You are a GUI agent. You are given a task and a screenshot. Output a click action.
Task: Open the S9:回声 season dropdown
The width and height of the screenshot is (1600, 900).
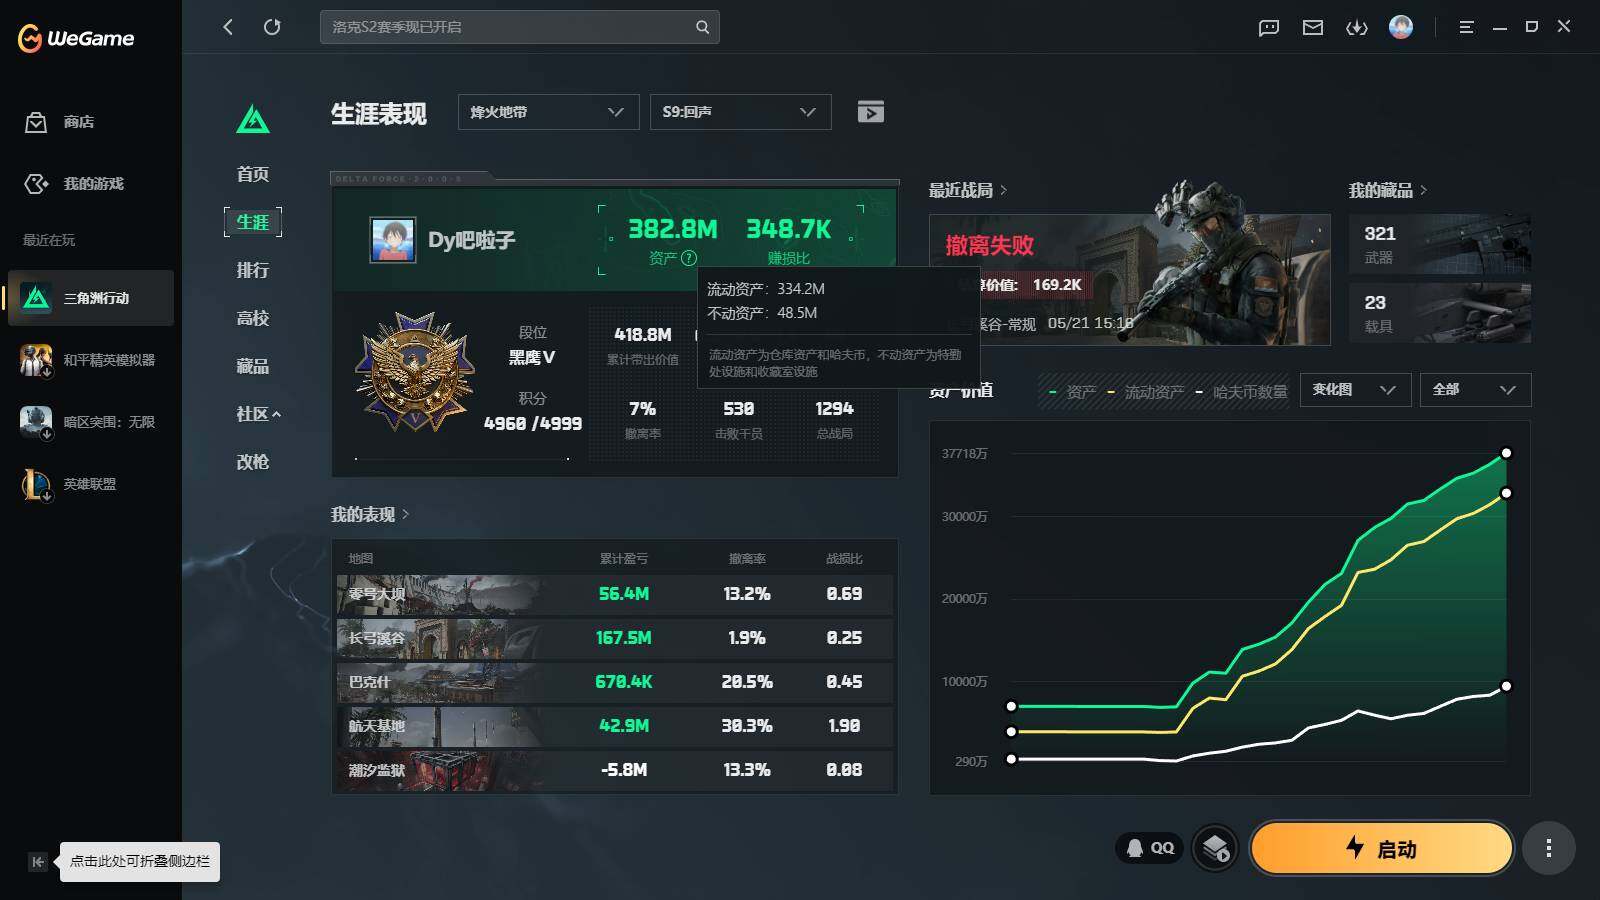(x=740, y=112)
